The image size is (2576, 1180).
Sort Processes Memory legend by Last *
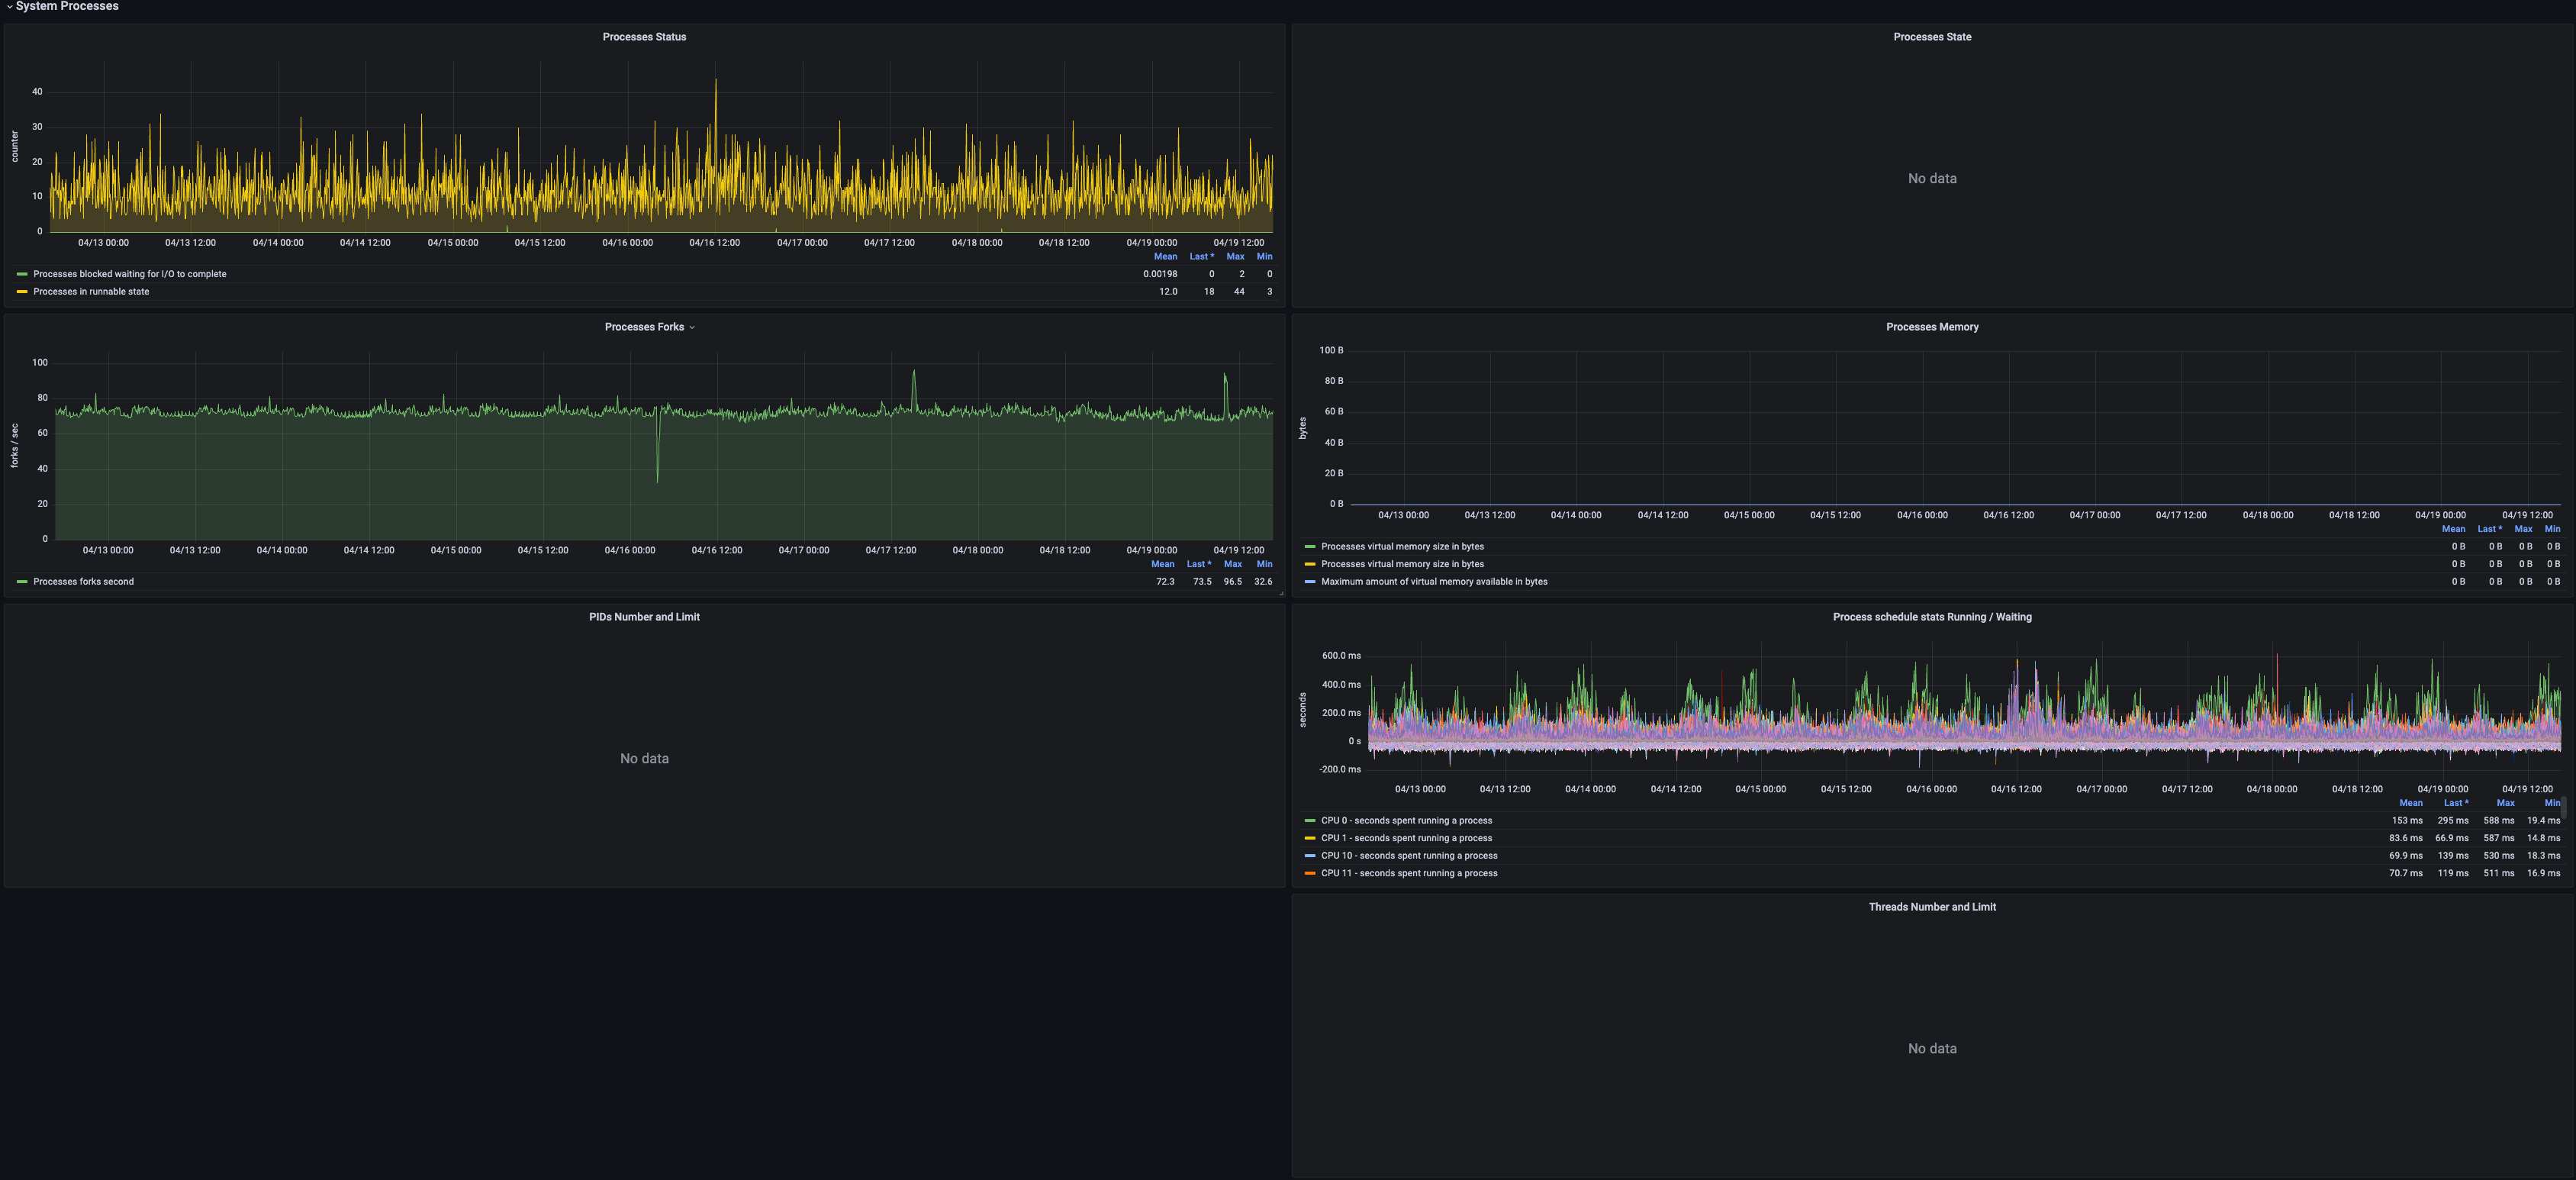click(2489, 530)
